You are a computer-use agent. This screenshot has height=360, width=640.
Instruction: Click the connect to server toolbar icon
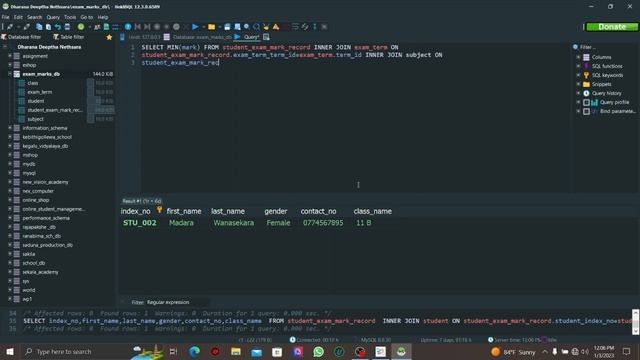[x=10, y=27]
